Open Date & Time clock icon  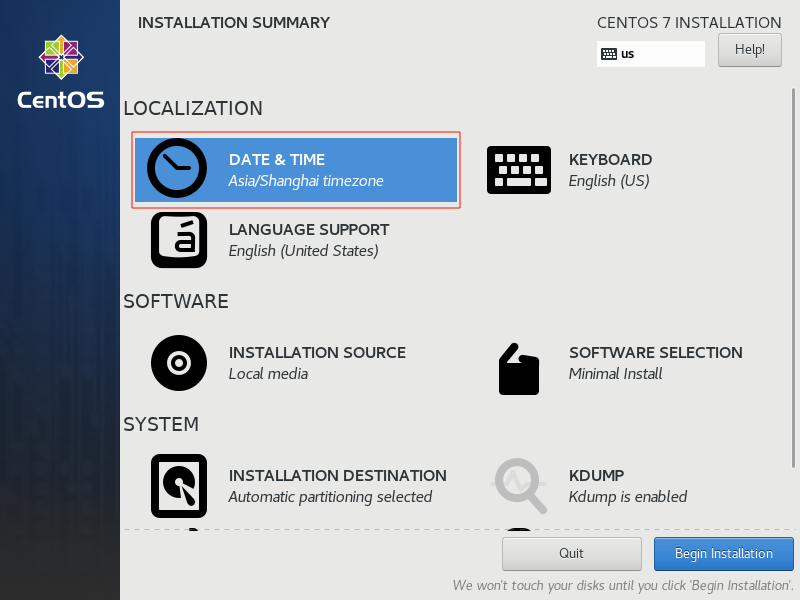(x=177, y=168)
